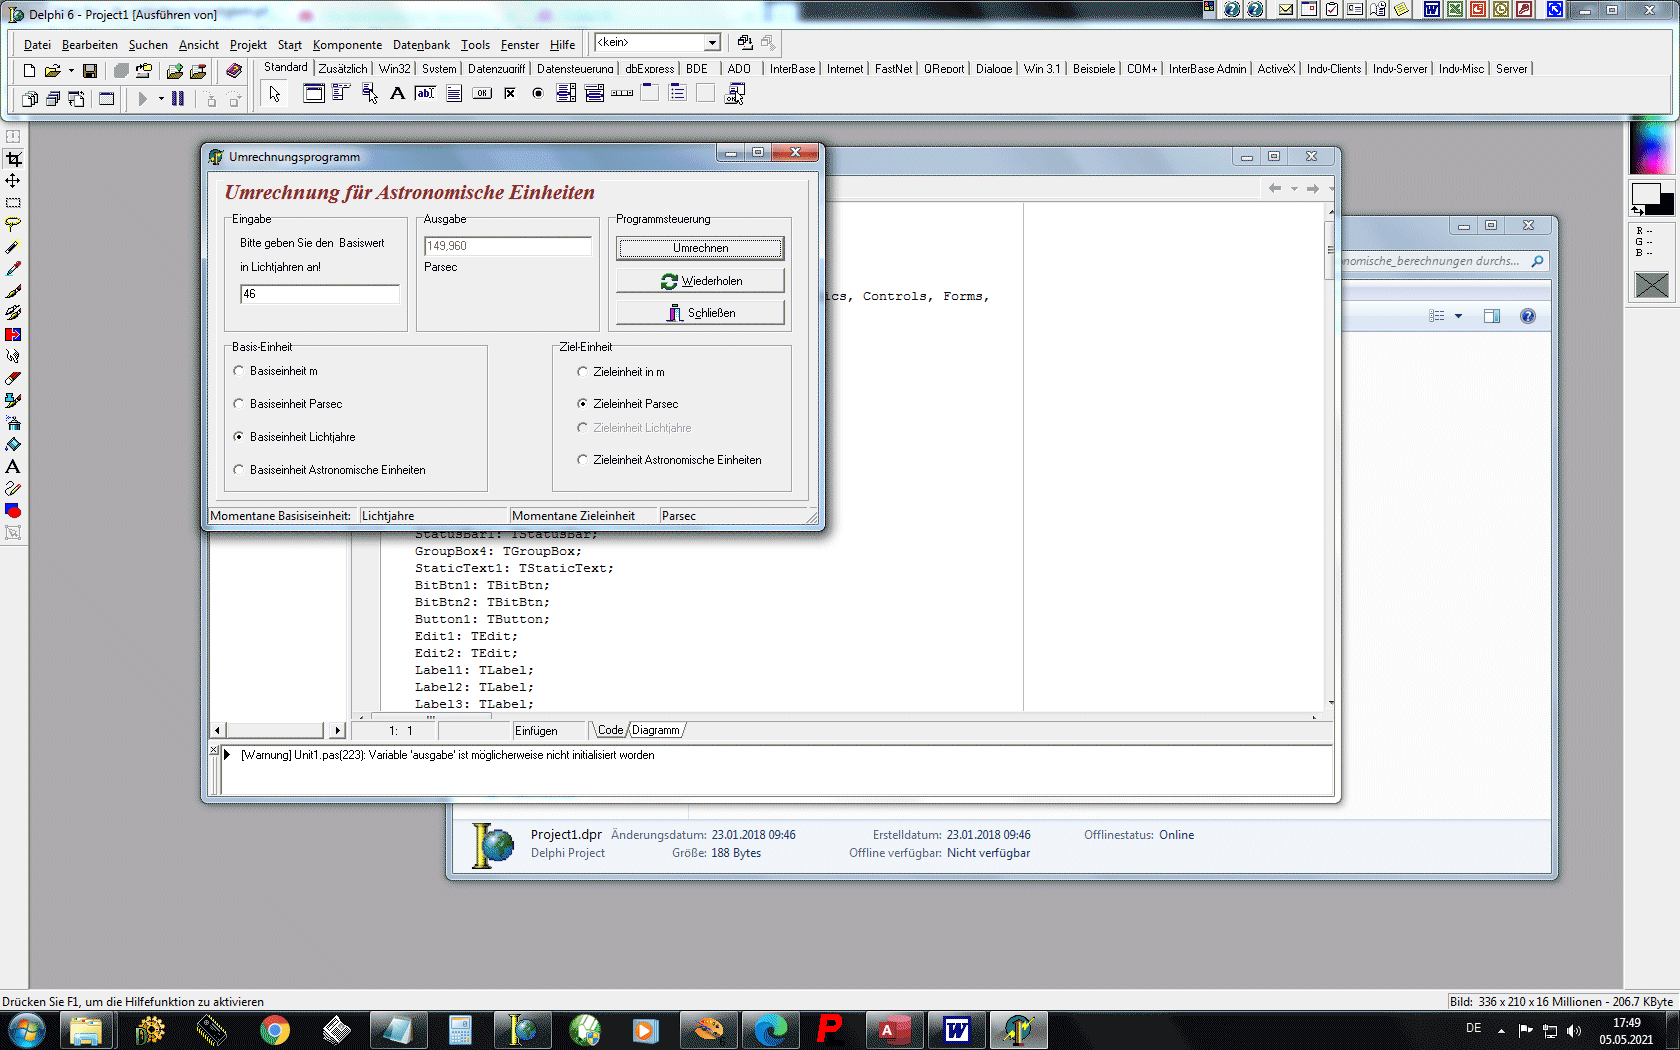The width and height of the screenshot is (1680, 1050).
Task: Select the rectangular Selection tool
Action: (x=13, y=203)
